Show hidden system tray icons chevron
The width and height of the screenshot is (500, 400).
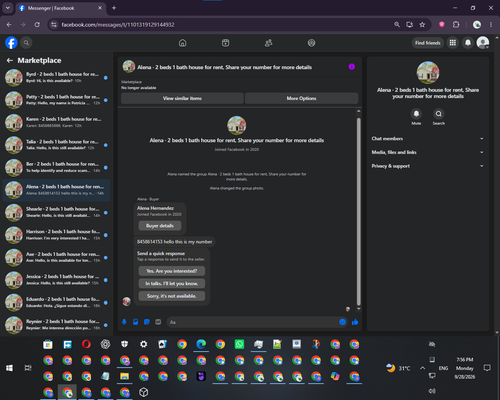point(422,368)
